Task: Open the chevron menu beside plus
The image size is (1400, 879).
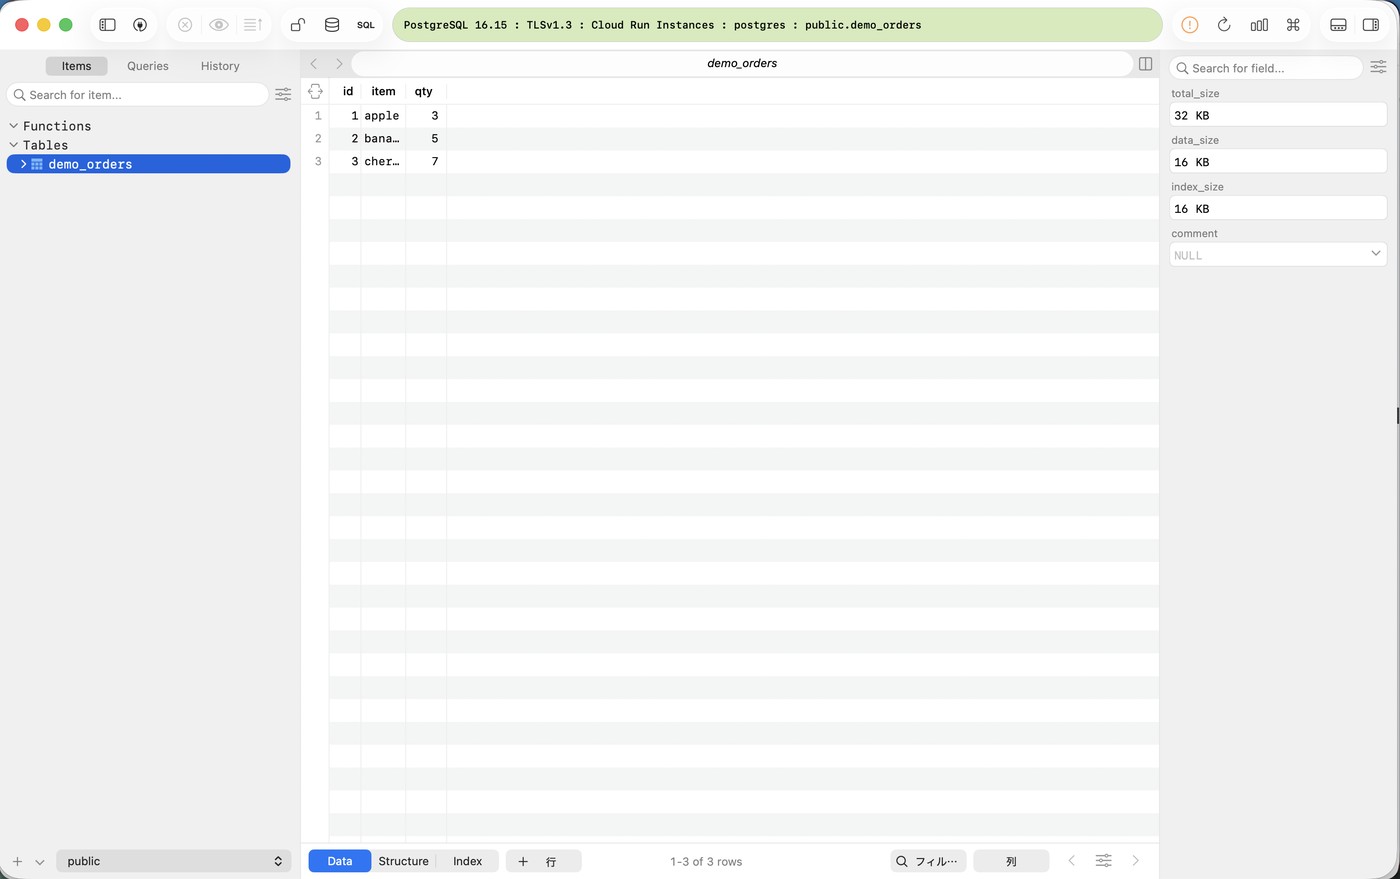Action: pyautogui.click(x=40, y=861)
